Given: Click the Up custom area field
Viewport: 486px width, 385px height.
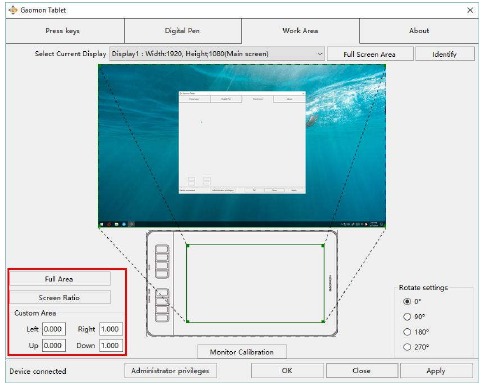Looking at the screenshot, I should (54, 345).
